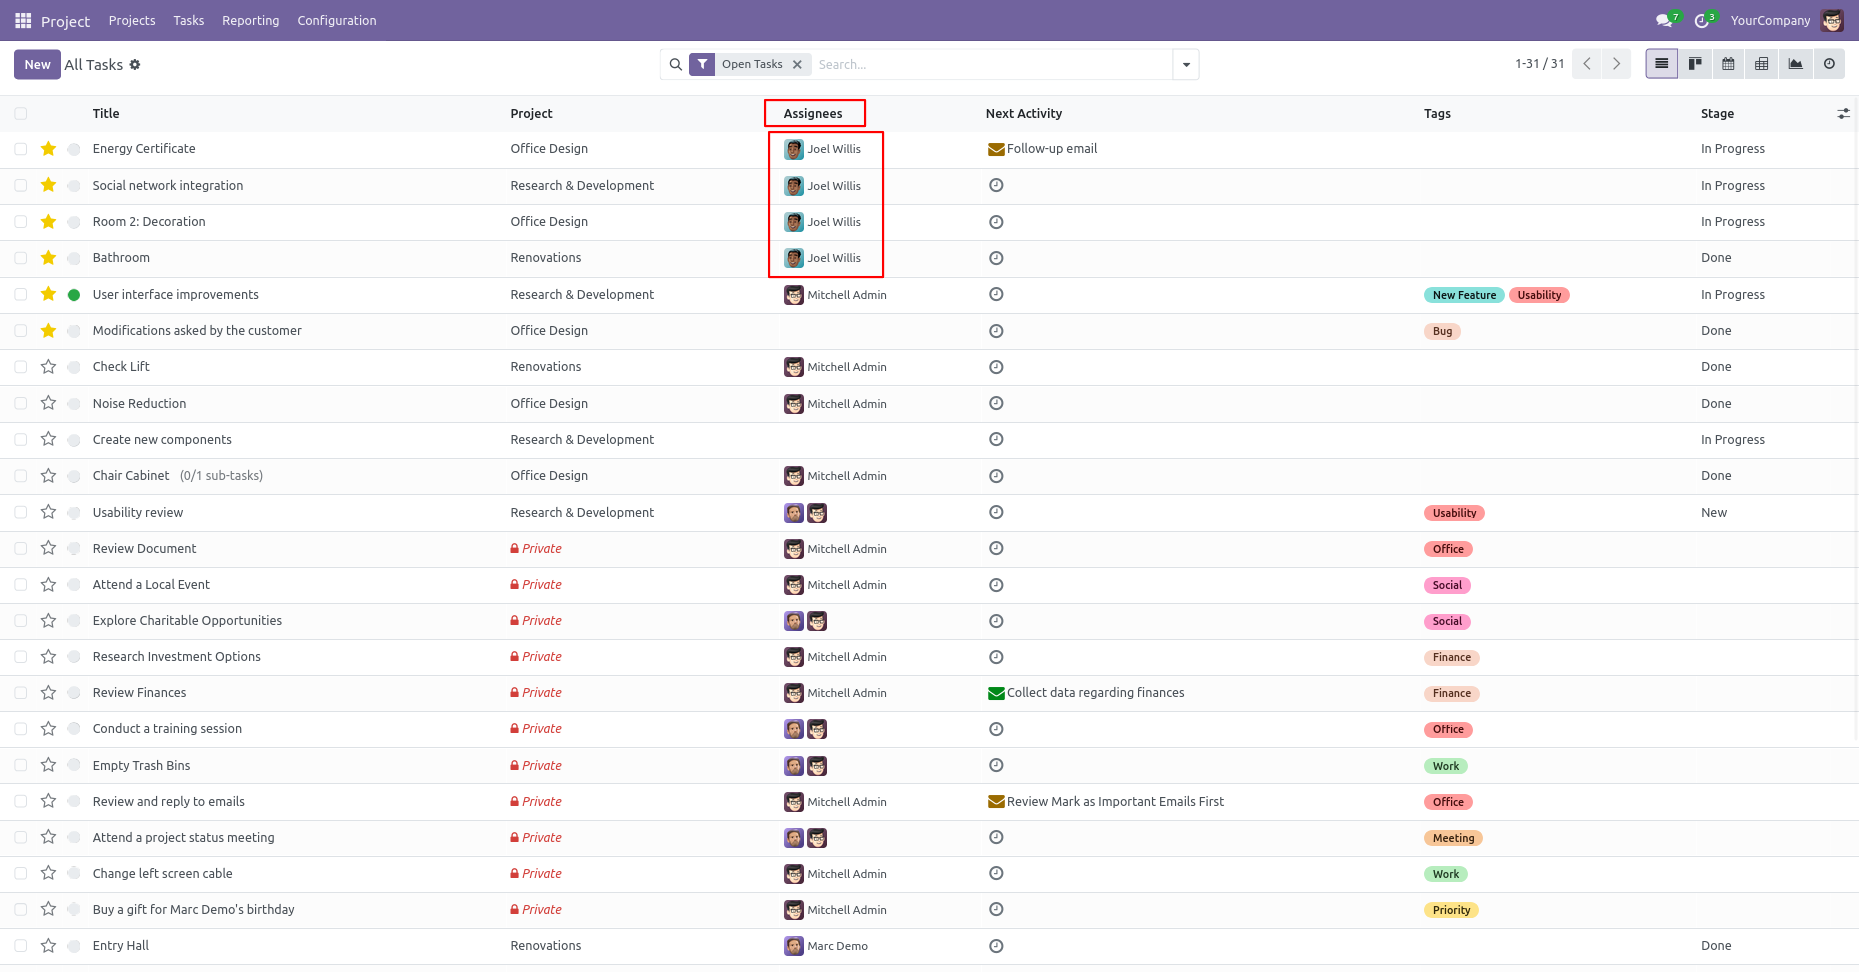Open the Projects menu
The image size is (1859, 972).
(x=132, y=20)
